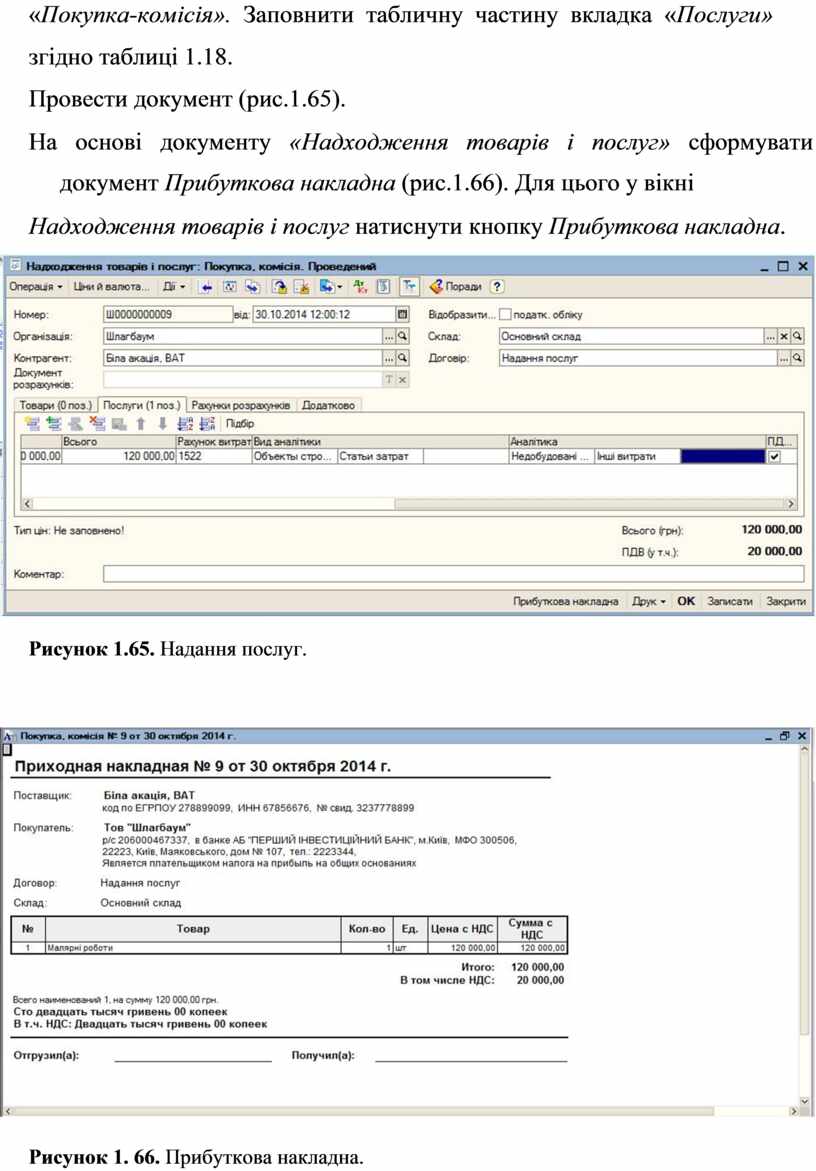The image size is (816, 1171).
Task: Open Контрагент record with magnifier icon
Action: tap(402, 358)
